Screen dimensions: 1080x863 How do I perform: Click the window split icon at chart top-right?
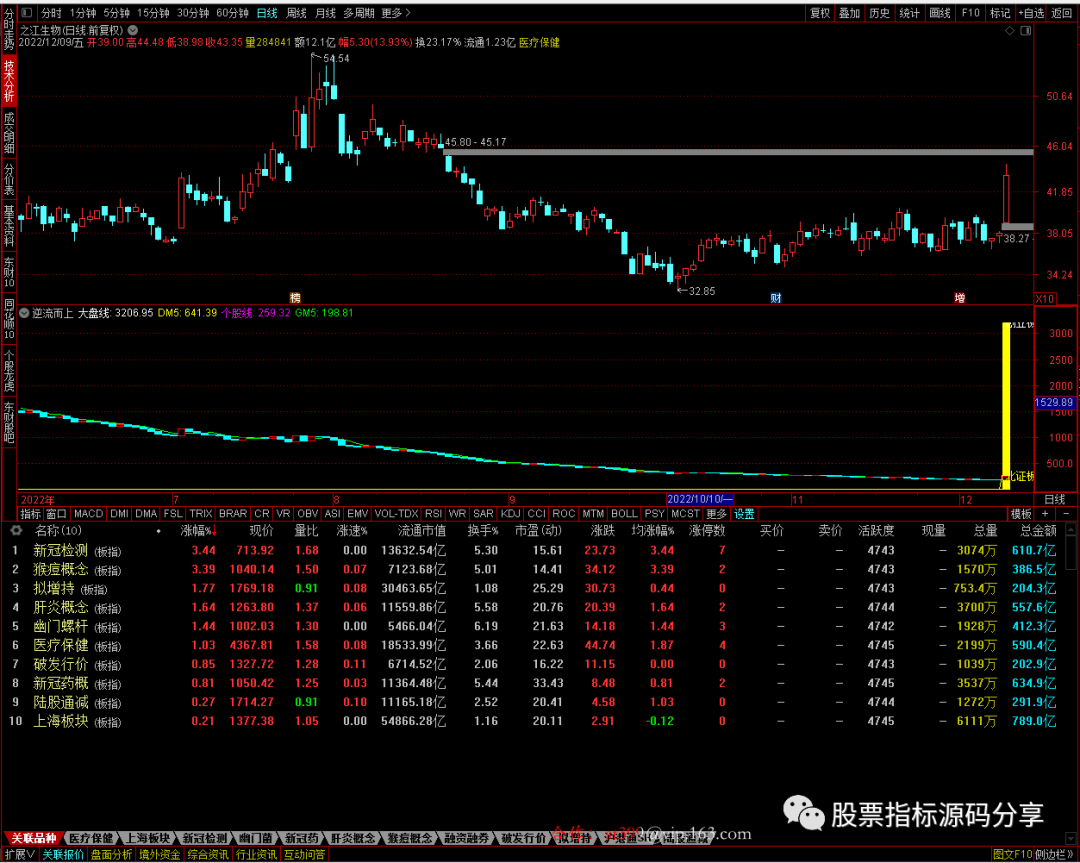click(x=1026, y=30)
